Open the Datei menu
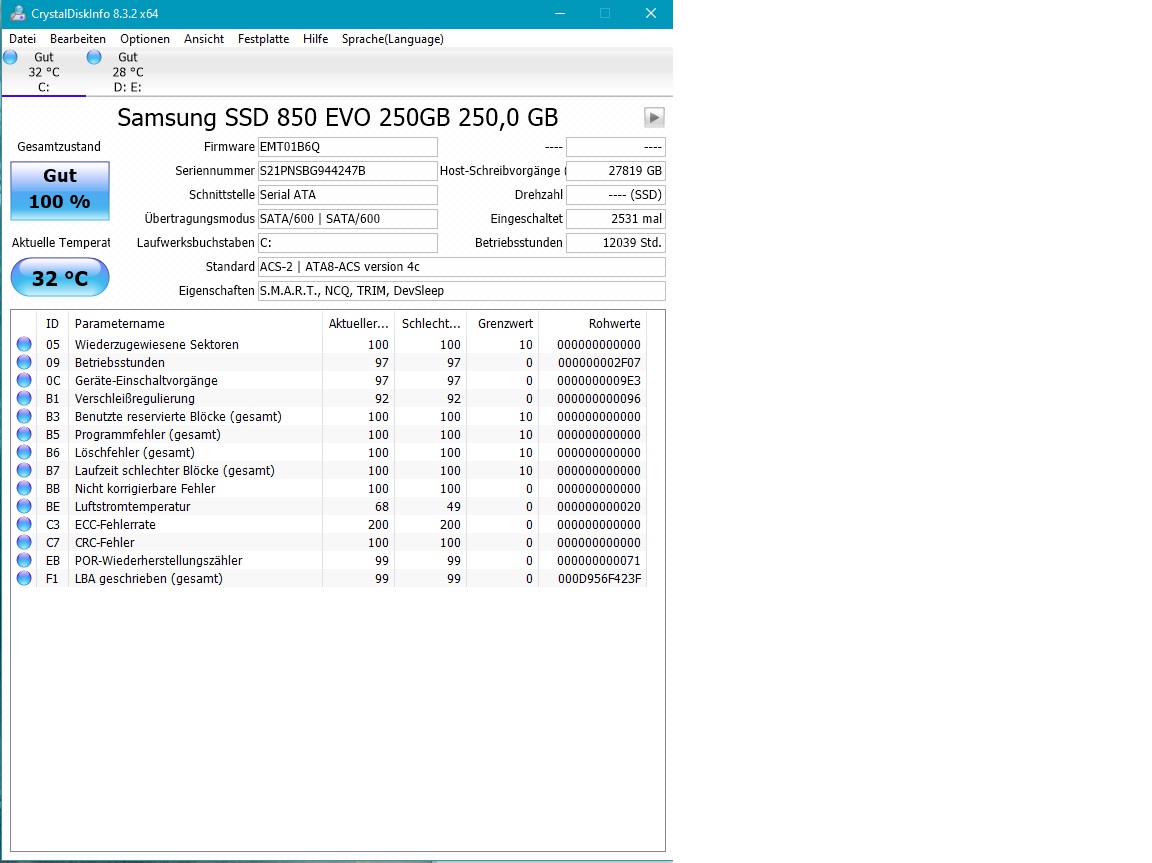 (x=22, y=39)
